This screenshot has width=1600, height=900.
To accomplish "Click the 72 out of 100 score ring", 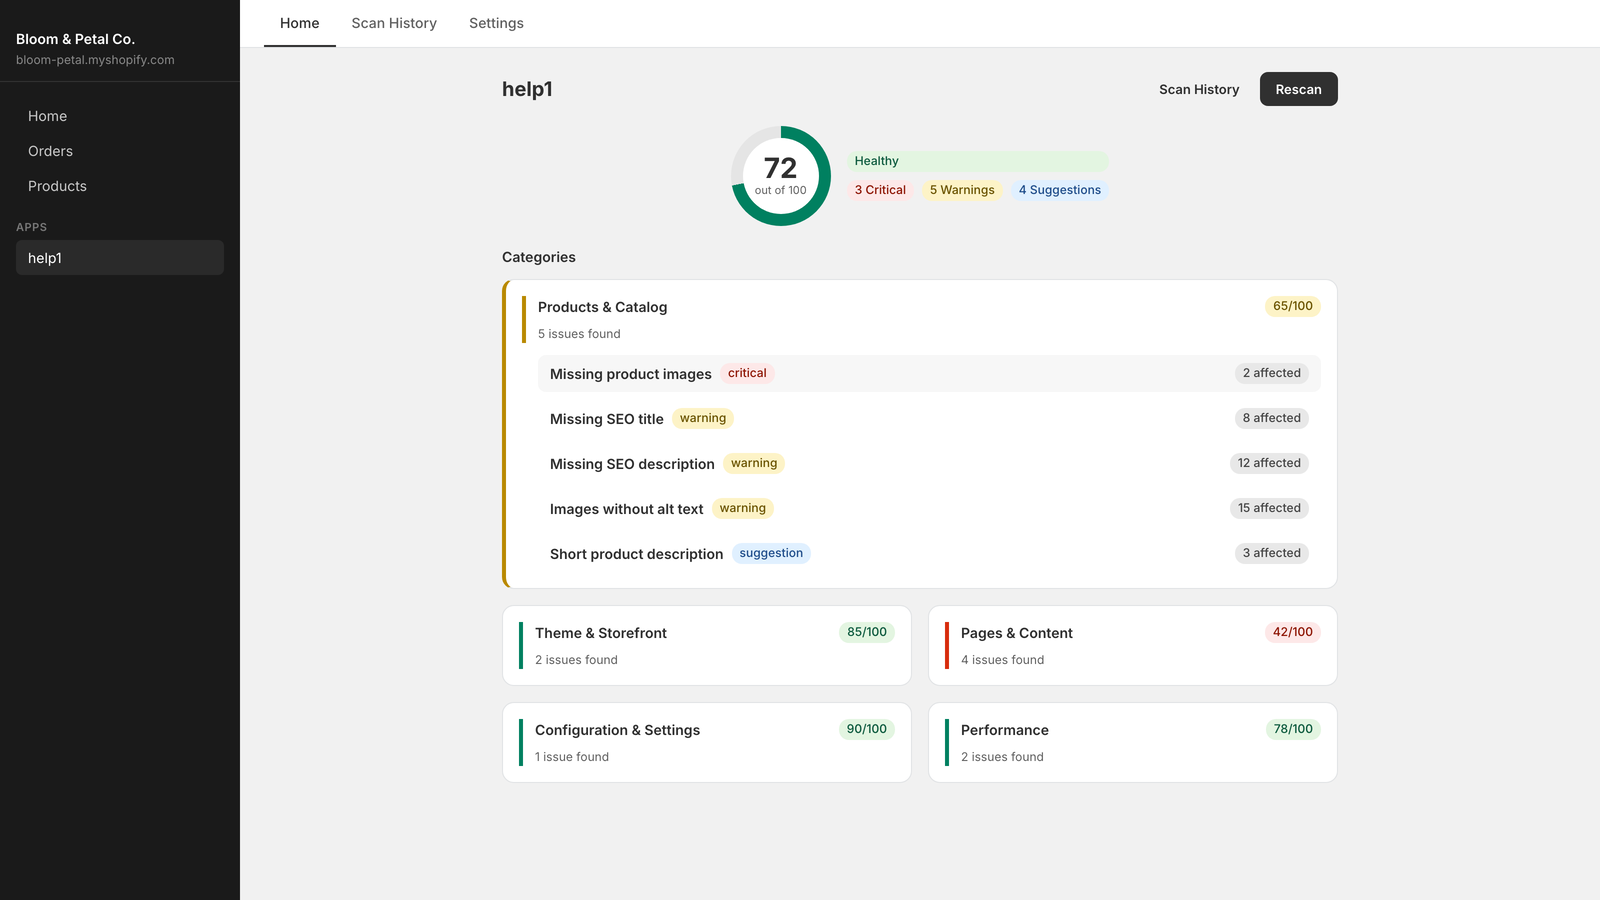I will (x=781, y=176).
